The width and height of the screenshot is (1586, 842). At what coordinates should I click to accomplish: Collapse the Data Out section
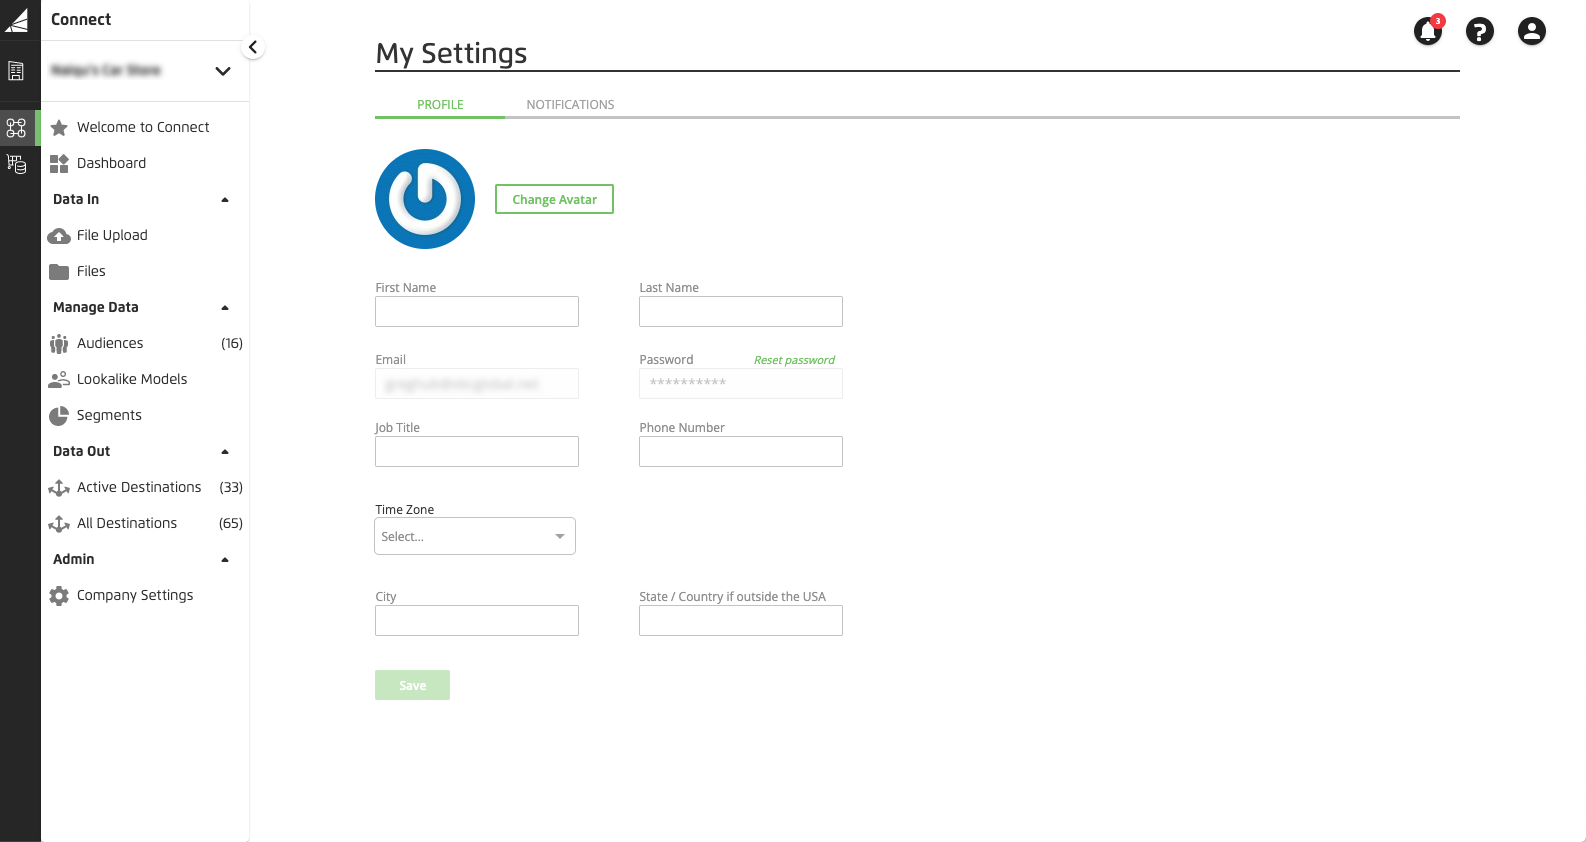point(225,452)
